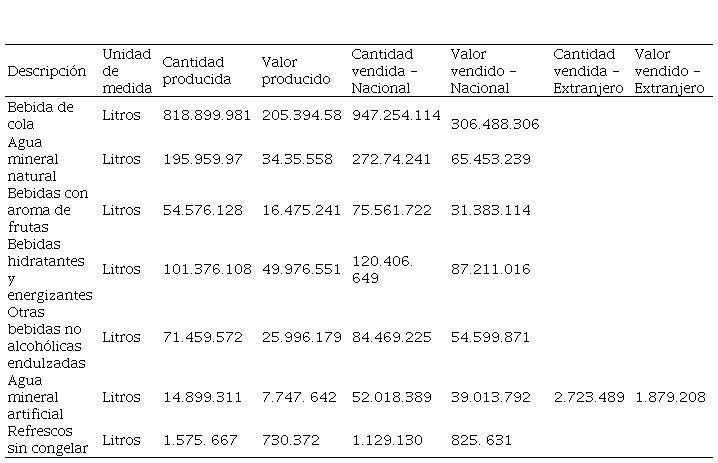Click Valor vendido – Extranjero header

click(x=669, y=71)
